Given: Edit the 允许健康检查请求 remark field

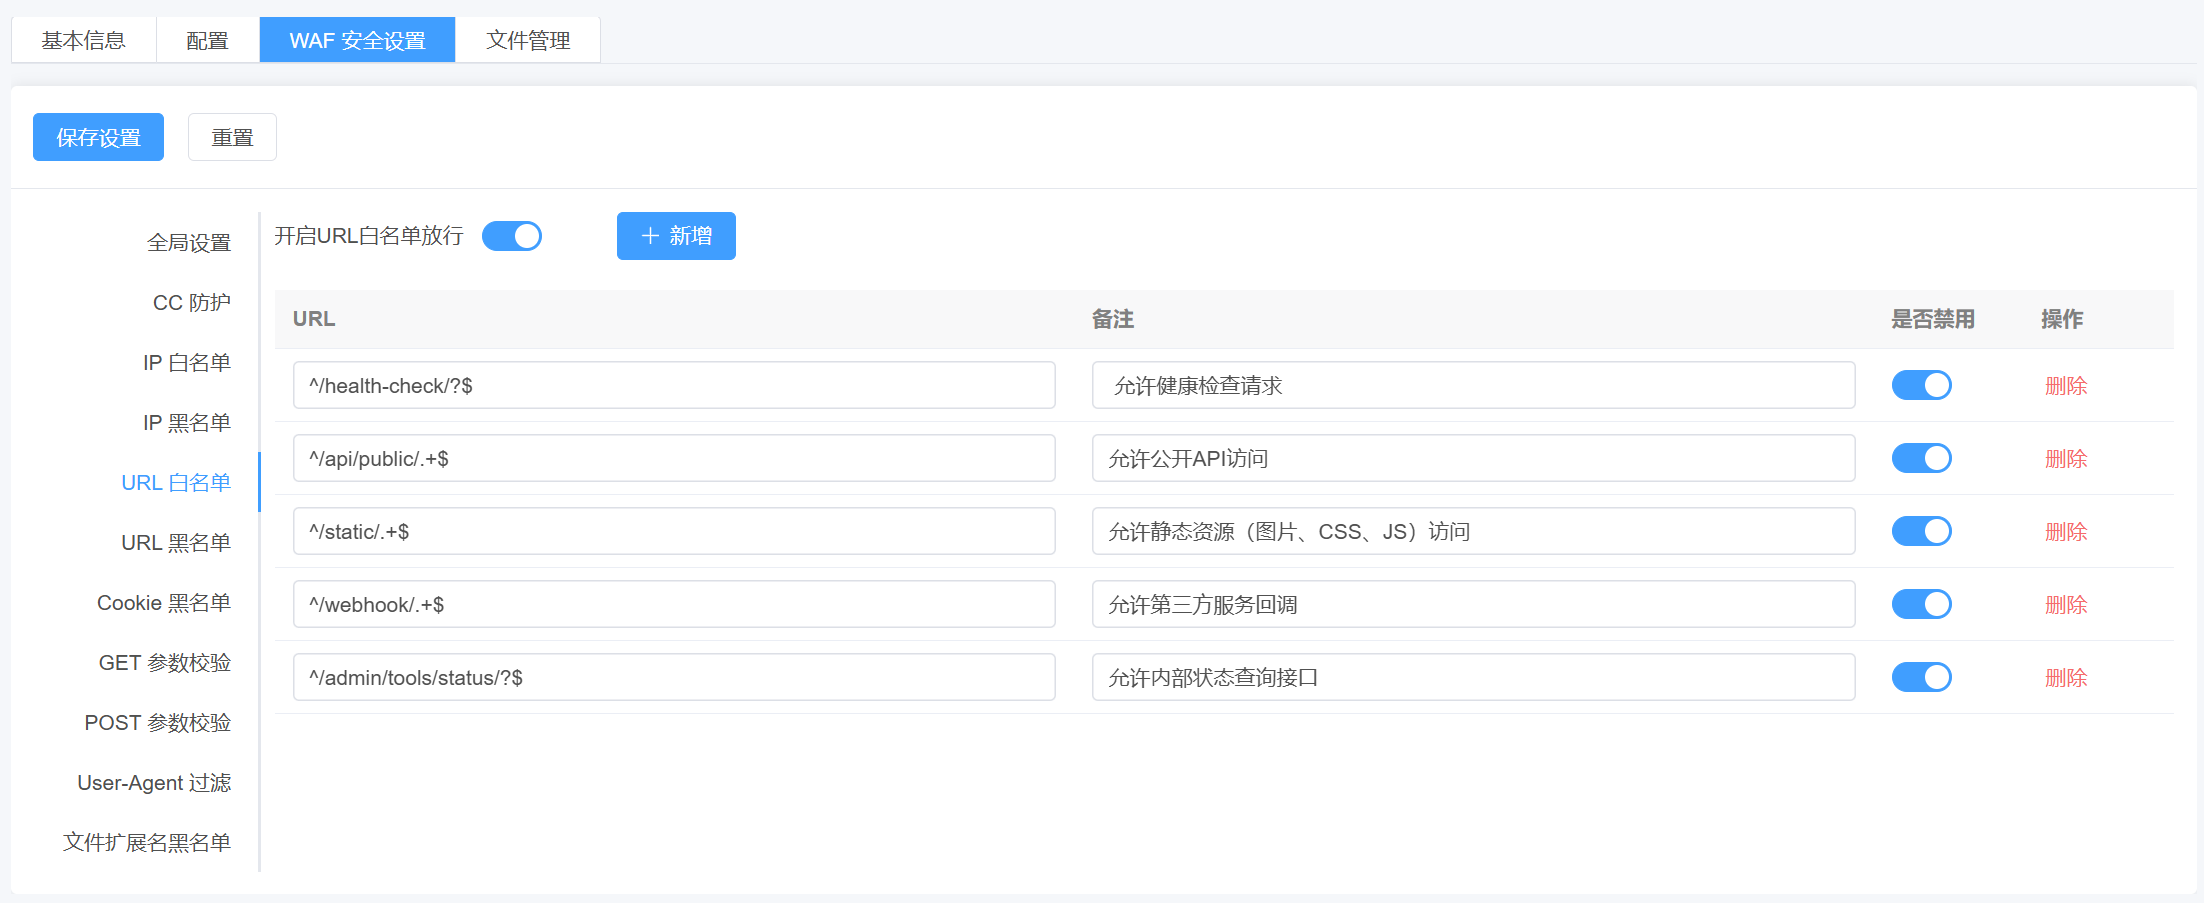Looking at the screenshot, I should pos(1473,385).
